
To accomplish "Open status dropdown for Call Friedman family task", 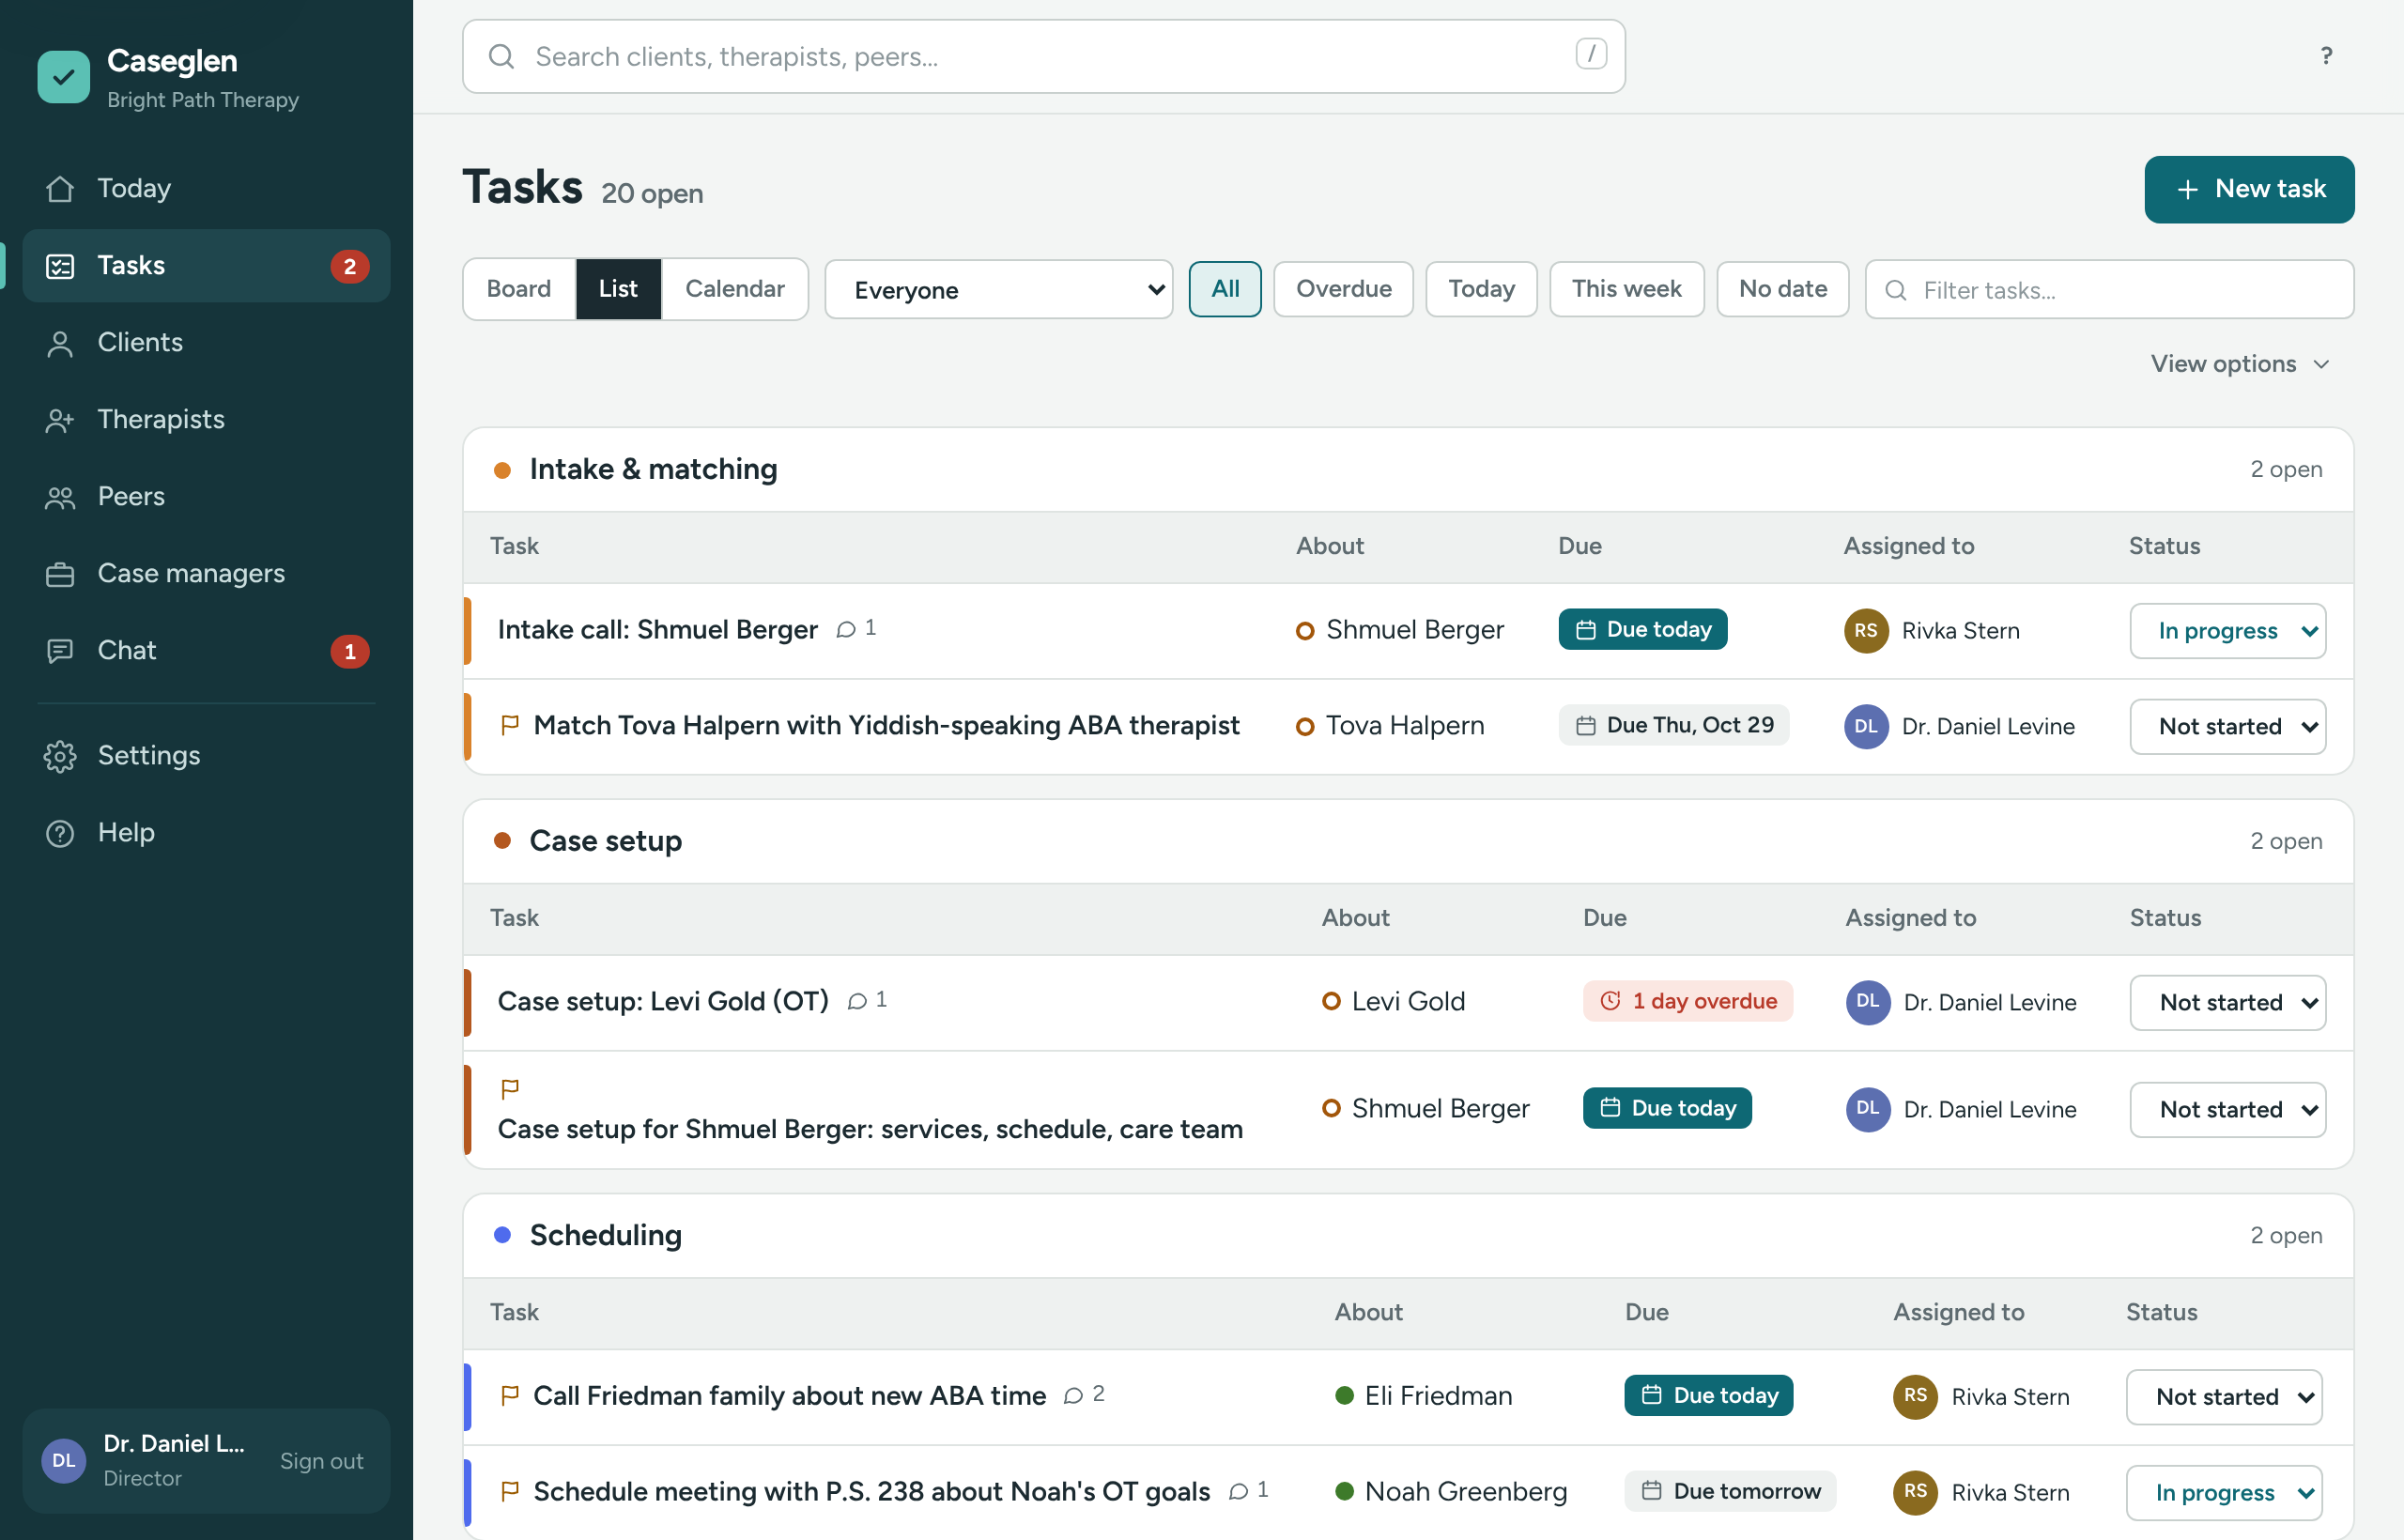I will pyautogui.click(x=2224, y=1397).
